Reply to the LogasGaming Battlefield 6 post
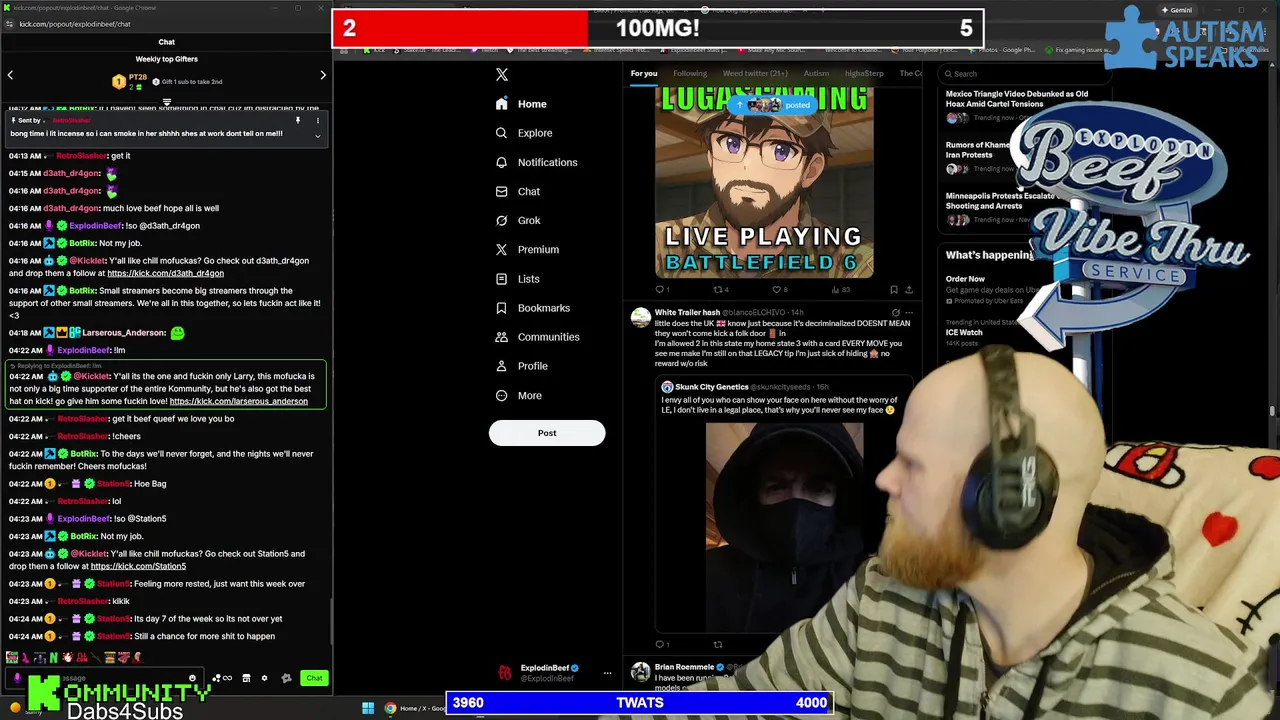The height and width of the screenshot is (720, 1280). point(660,290)
